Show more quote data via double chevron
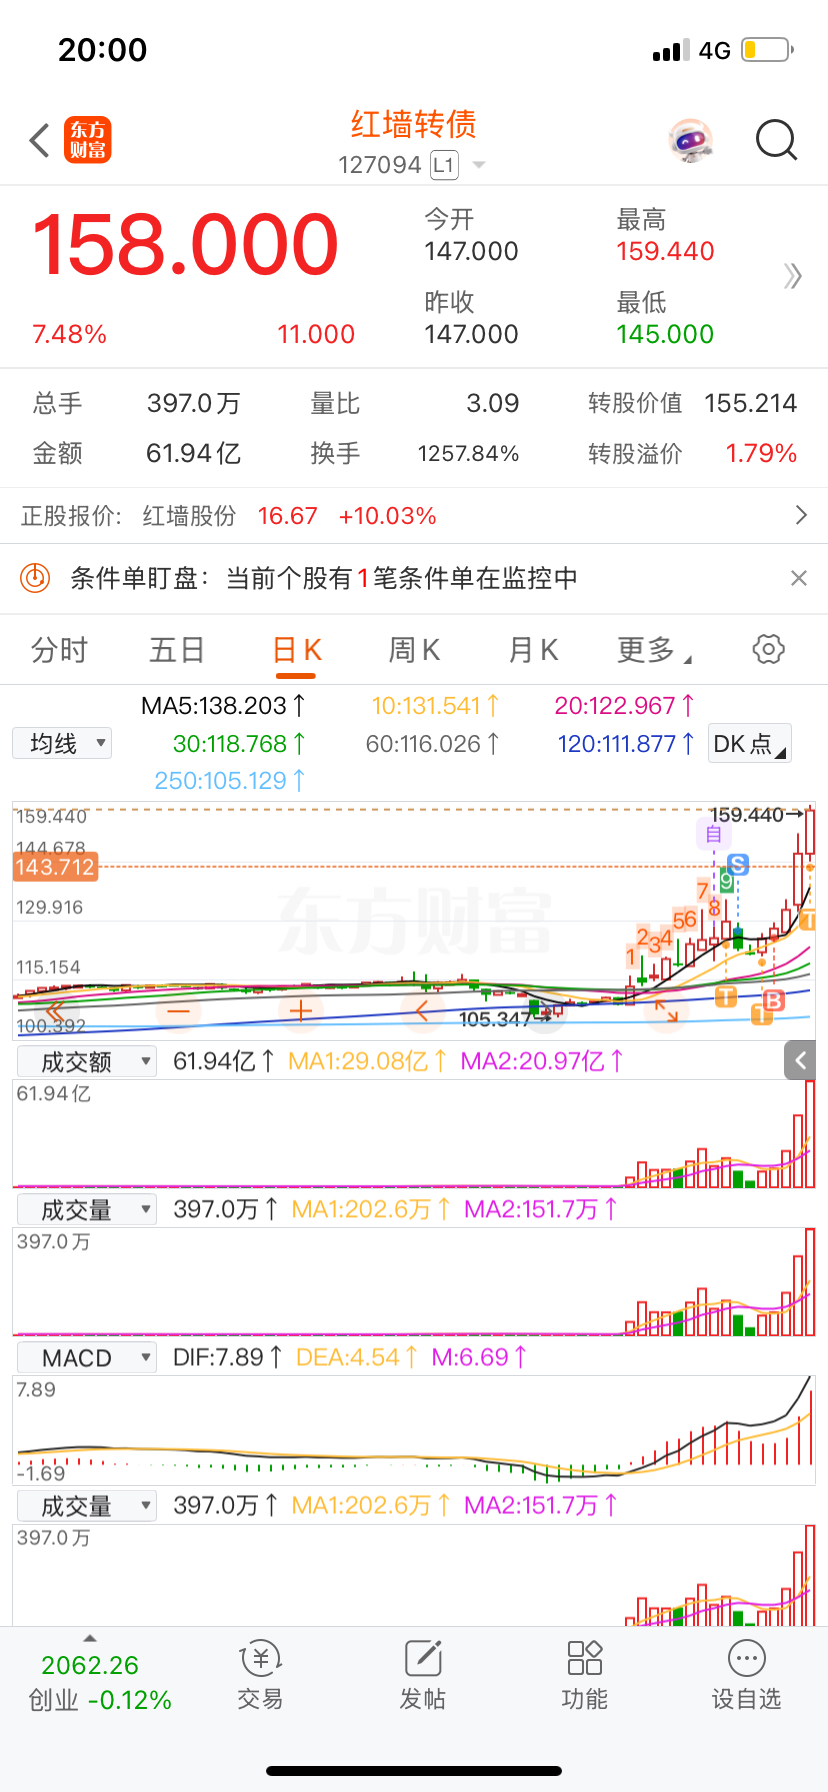The height and width of the screenshot is (1792, 828). pos(793,276)
